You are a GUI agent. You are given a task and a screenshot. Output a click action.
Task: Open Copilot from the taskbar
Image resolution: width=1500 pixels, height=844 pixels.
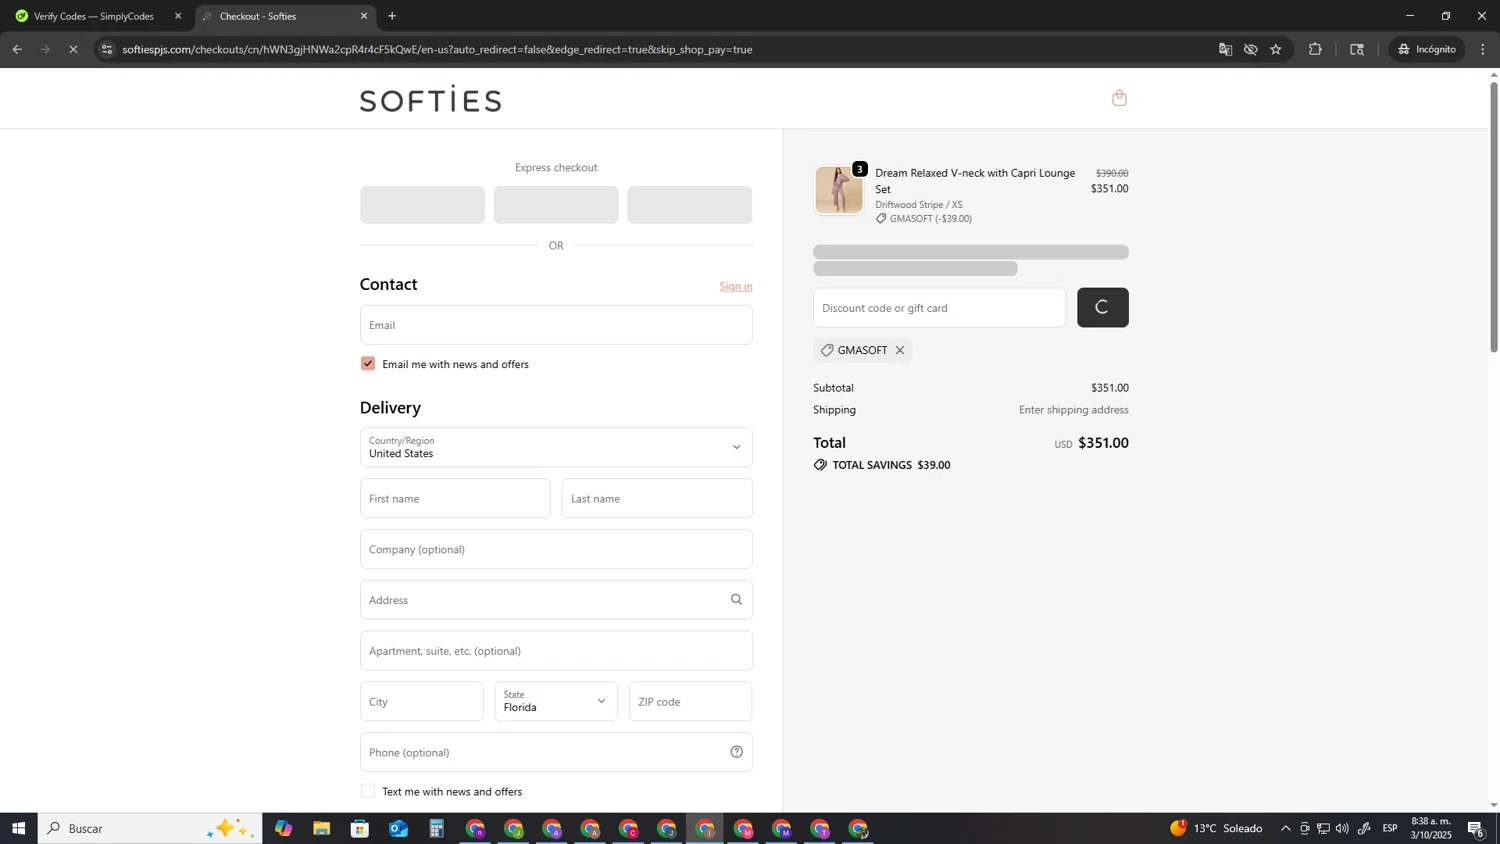(x=284, y=829)
